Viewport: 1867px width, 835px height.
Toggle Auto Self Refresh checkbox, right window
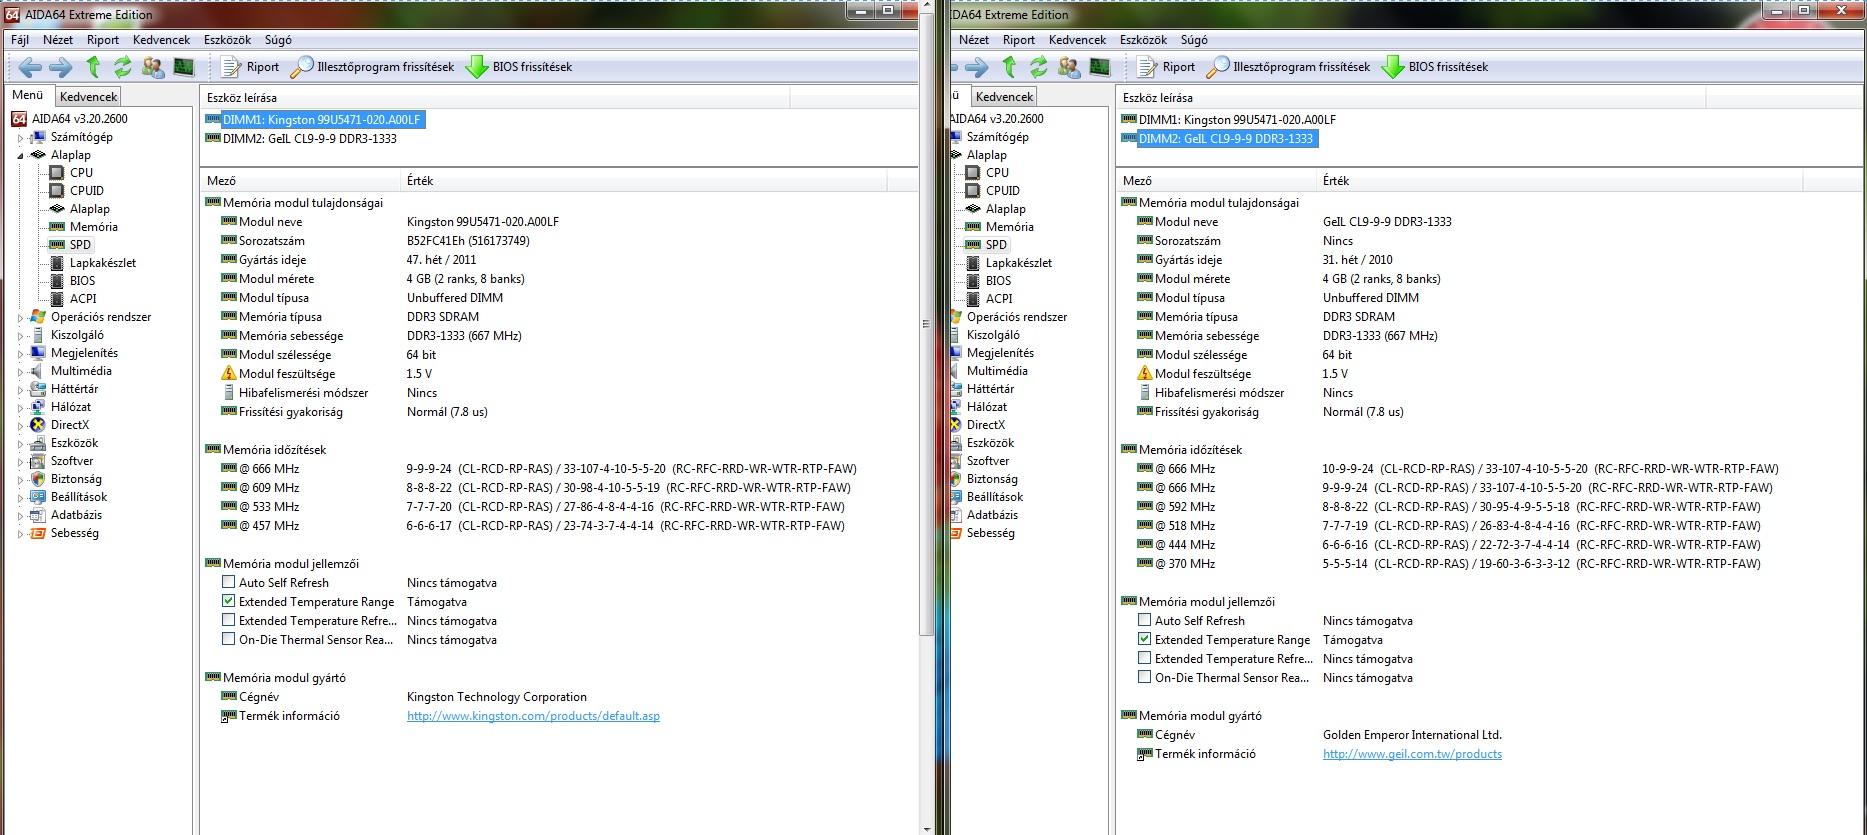point(1144,620)
